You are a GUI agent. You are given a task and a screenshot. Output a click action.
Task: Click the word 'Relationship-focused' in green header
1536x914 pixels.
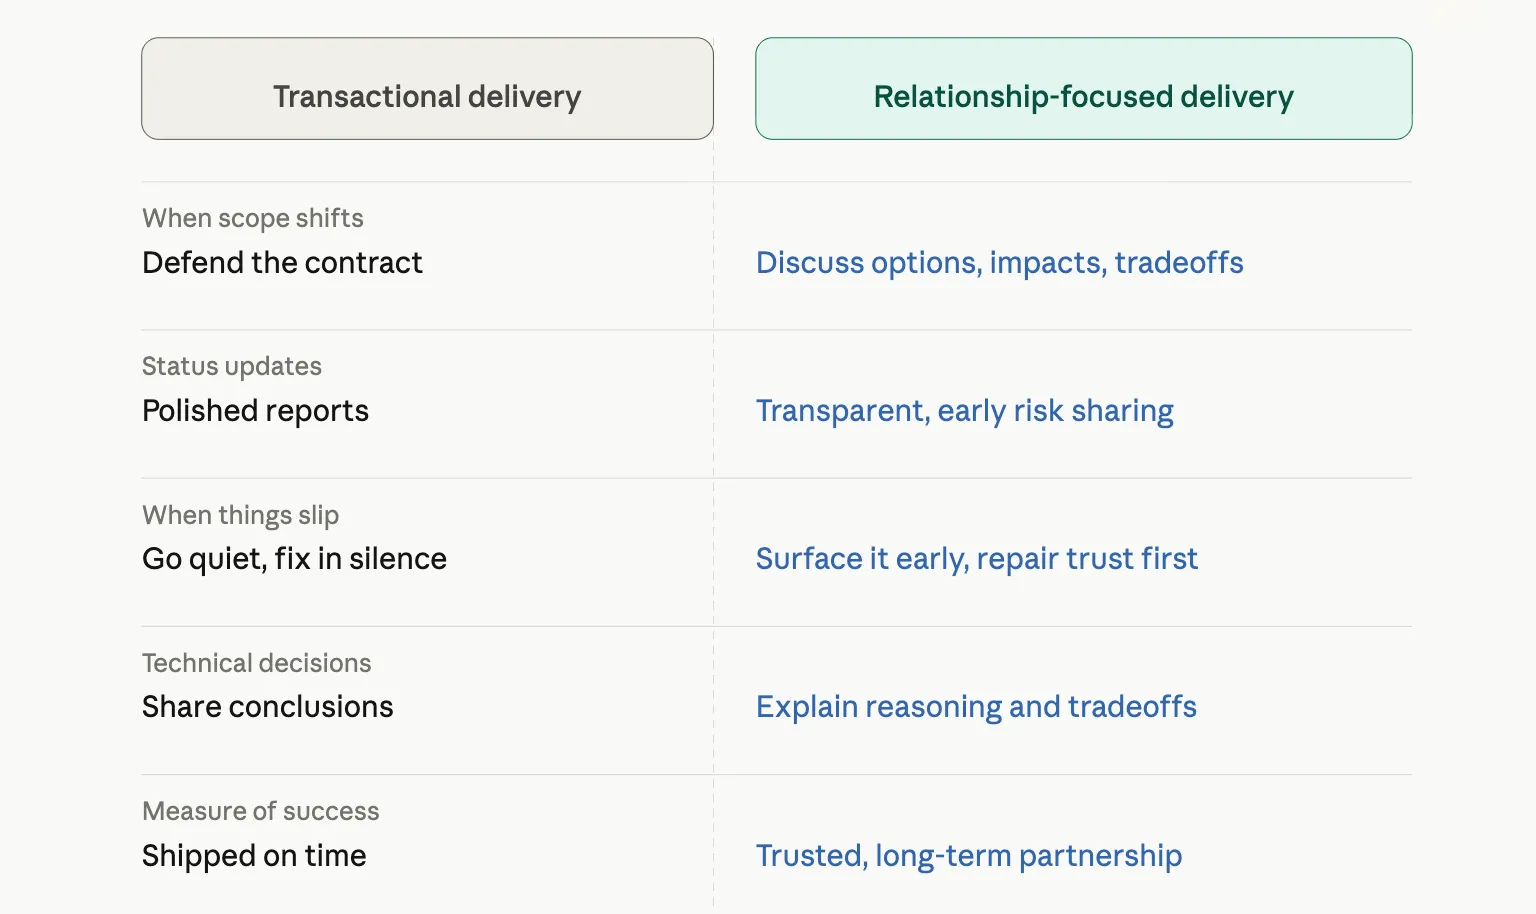tap(1023, 97)
